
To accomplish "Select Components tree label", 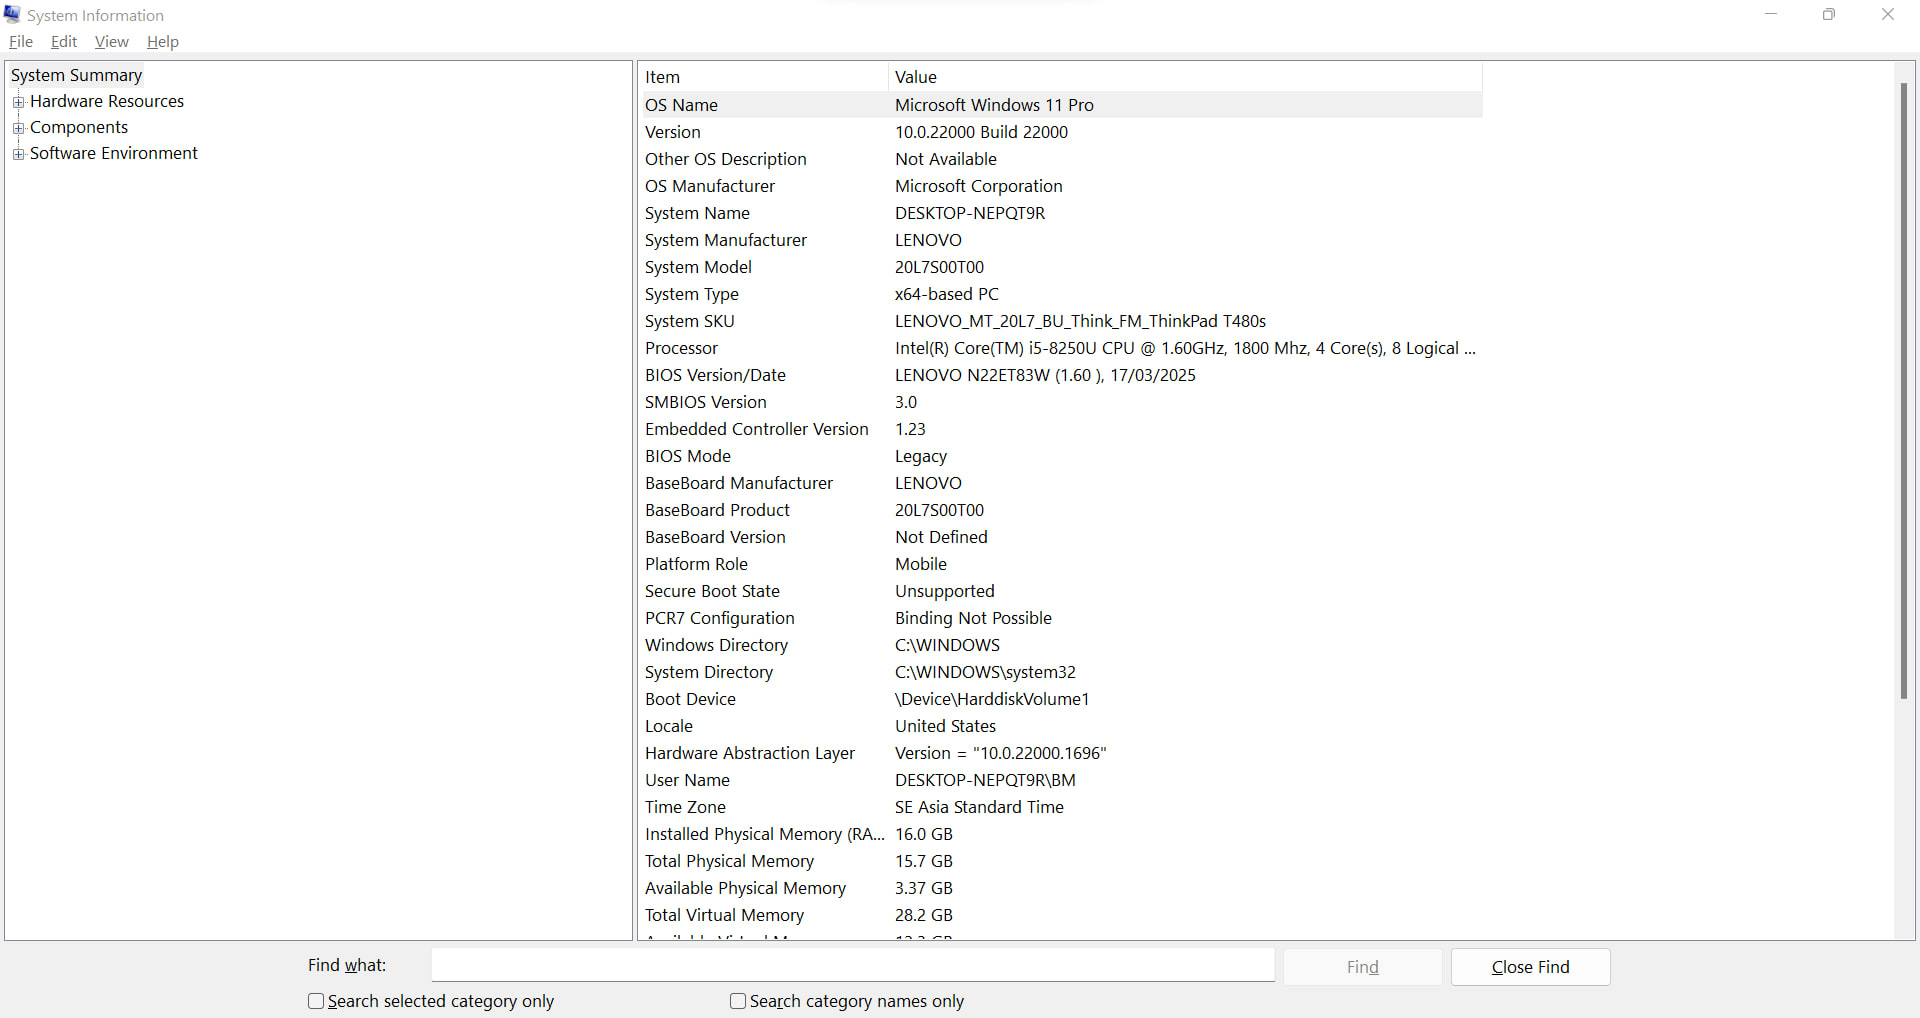I will click(x=79, y=127).
